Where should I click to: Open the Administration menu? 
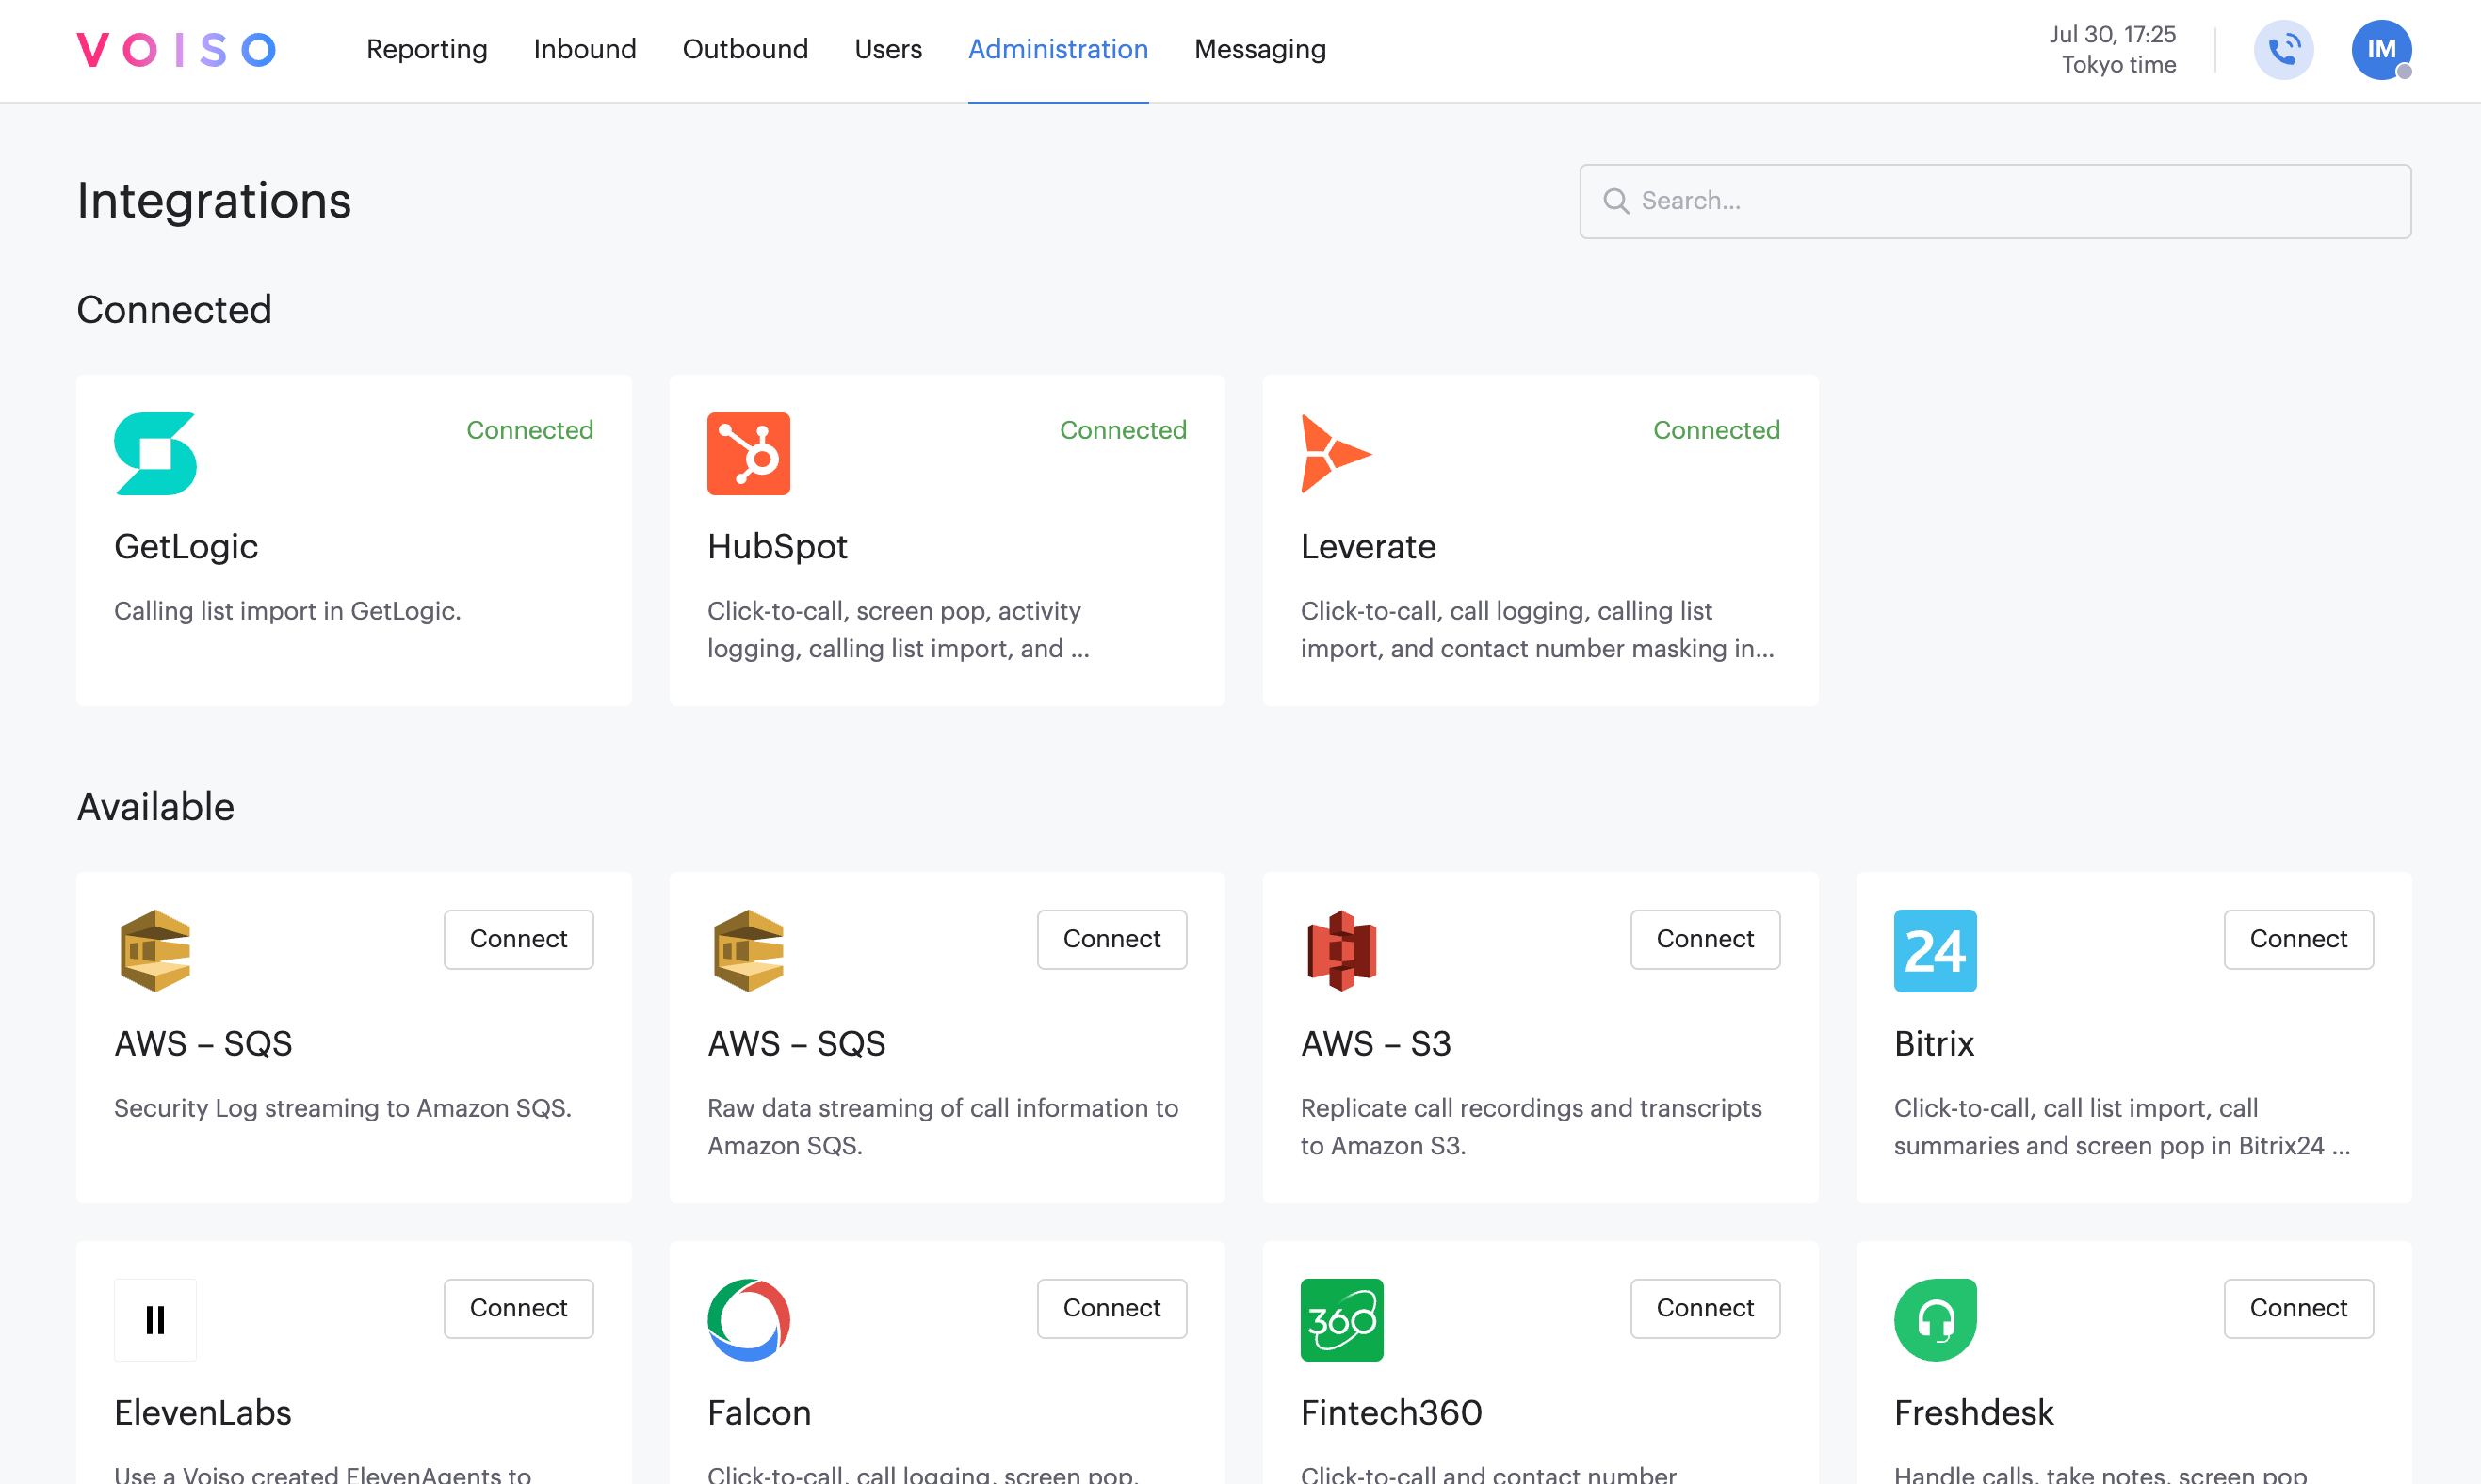point(1058,49)
